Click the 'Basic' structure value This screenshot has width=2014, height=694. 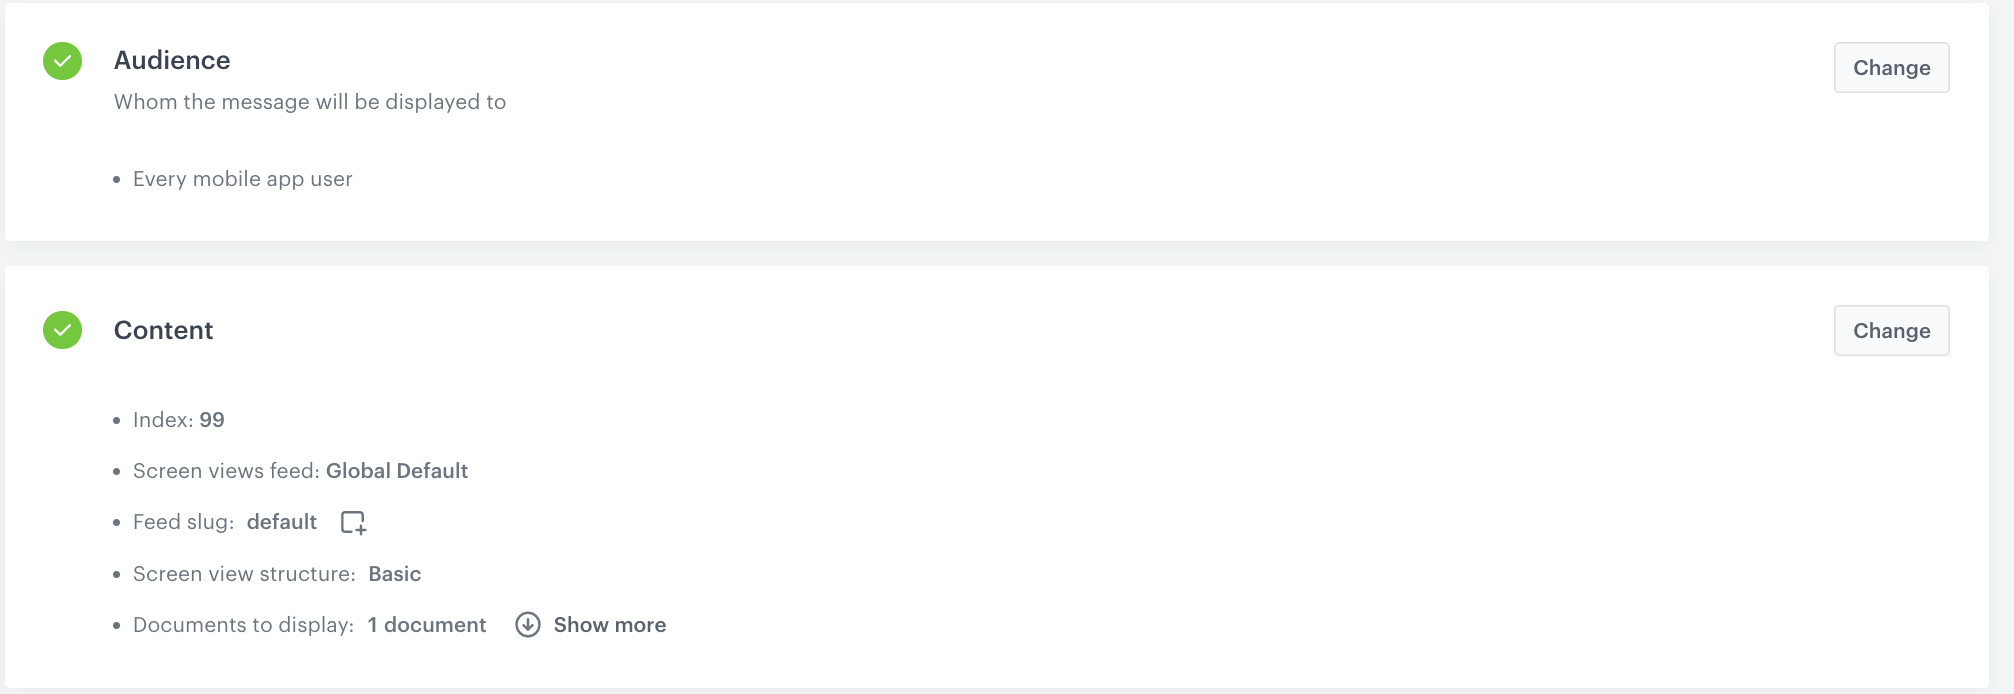pos(395,574)
